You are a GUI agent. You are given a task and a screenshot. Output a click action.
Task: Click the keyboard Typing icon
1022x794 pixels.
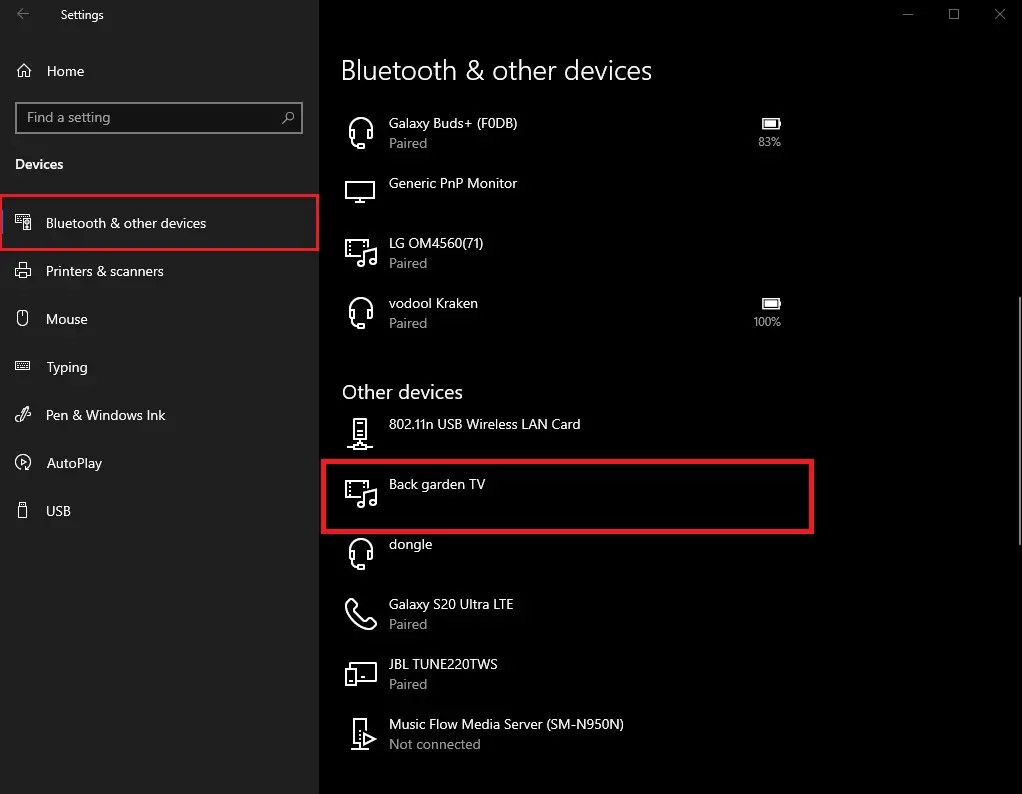pyautogui.click(x=23, y=366)
